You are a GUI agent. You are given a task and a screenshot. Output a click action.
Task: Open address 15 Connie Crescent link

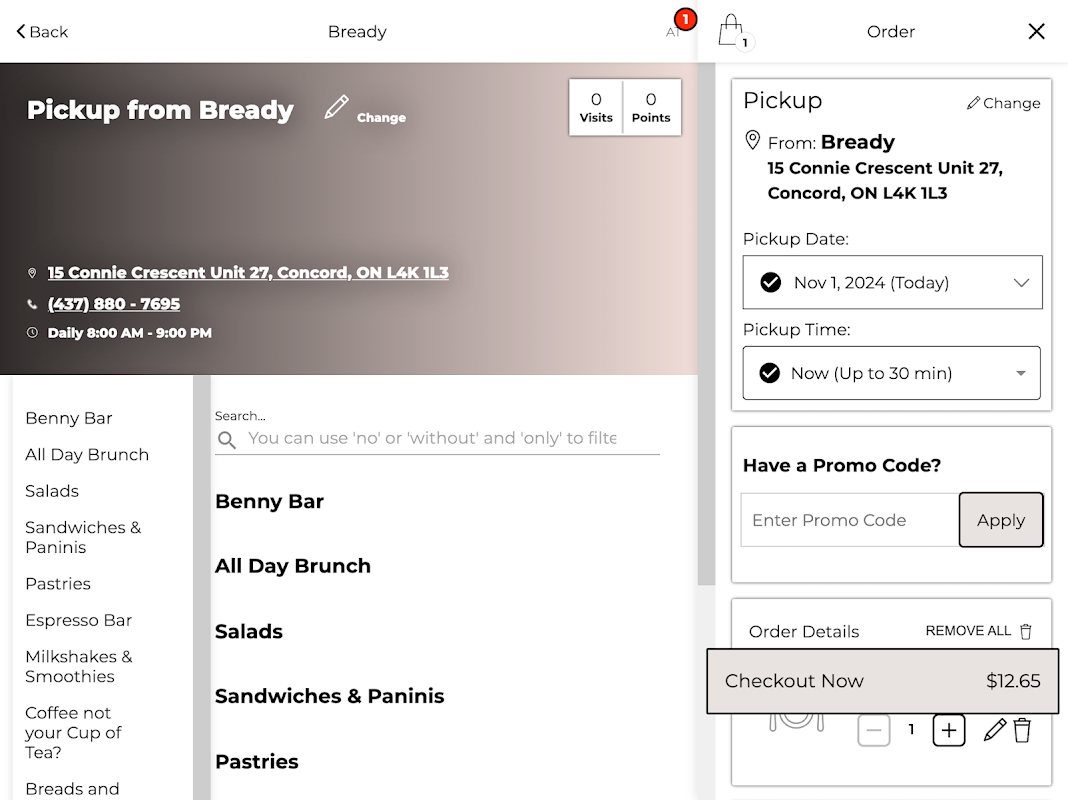248,272
